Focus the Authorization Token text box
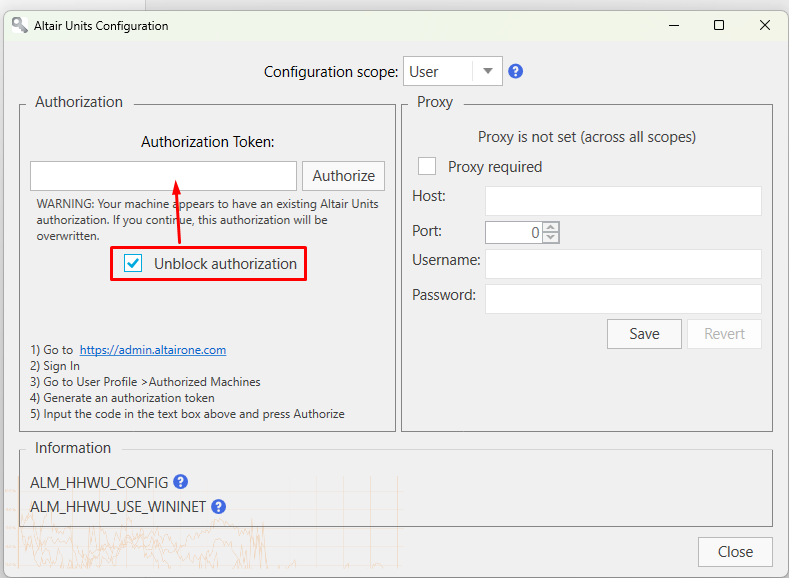 coord(164,176)
